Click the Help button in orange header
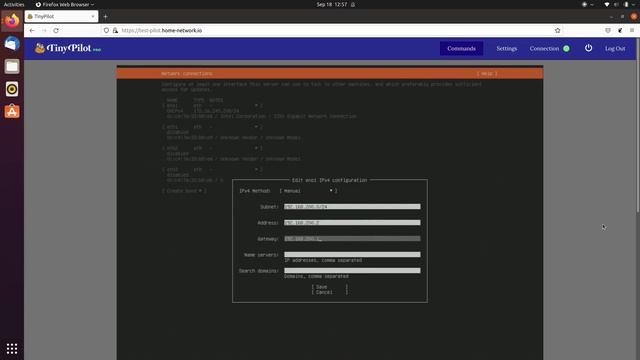Screen dimensions: 640x360 487,73
